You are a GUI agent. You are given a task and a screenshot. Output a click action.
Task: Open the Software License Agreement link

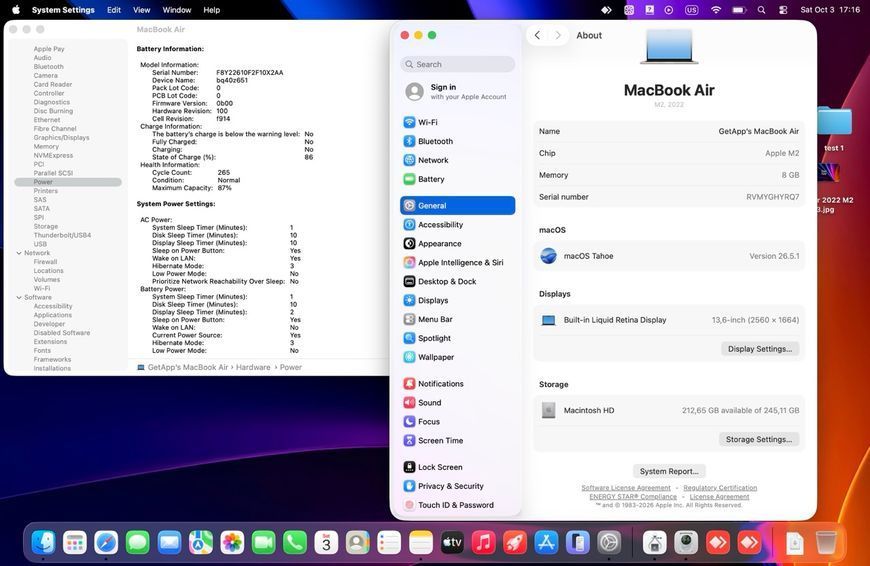point(626,488)
